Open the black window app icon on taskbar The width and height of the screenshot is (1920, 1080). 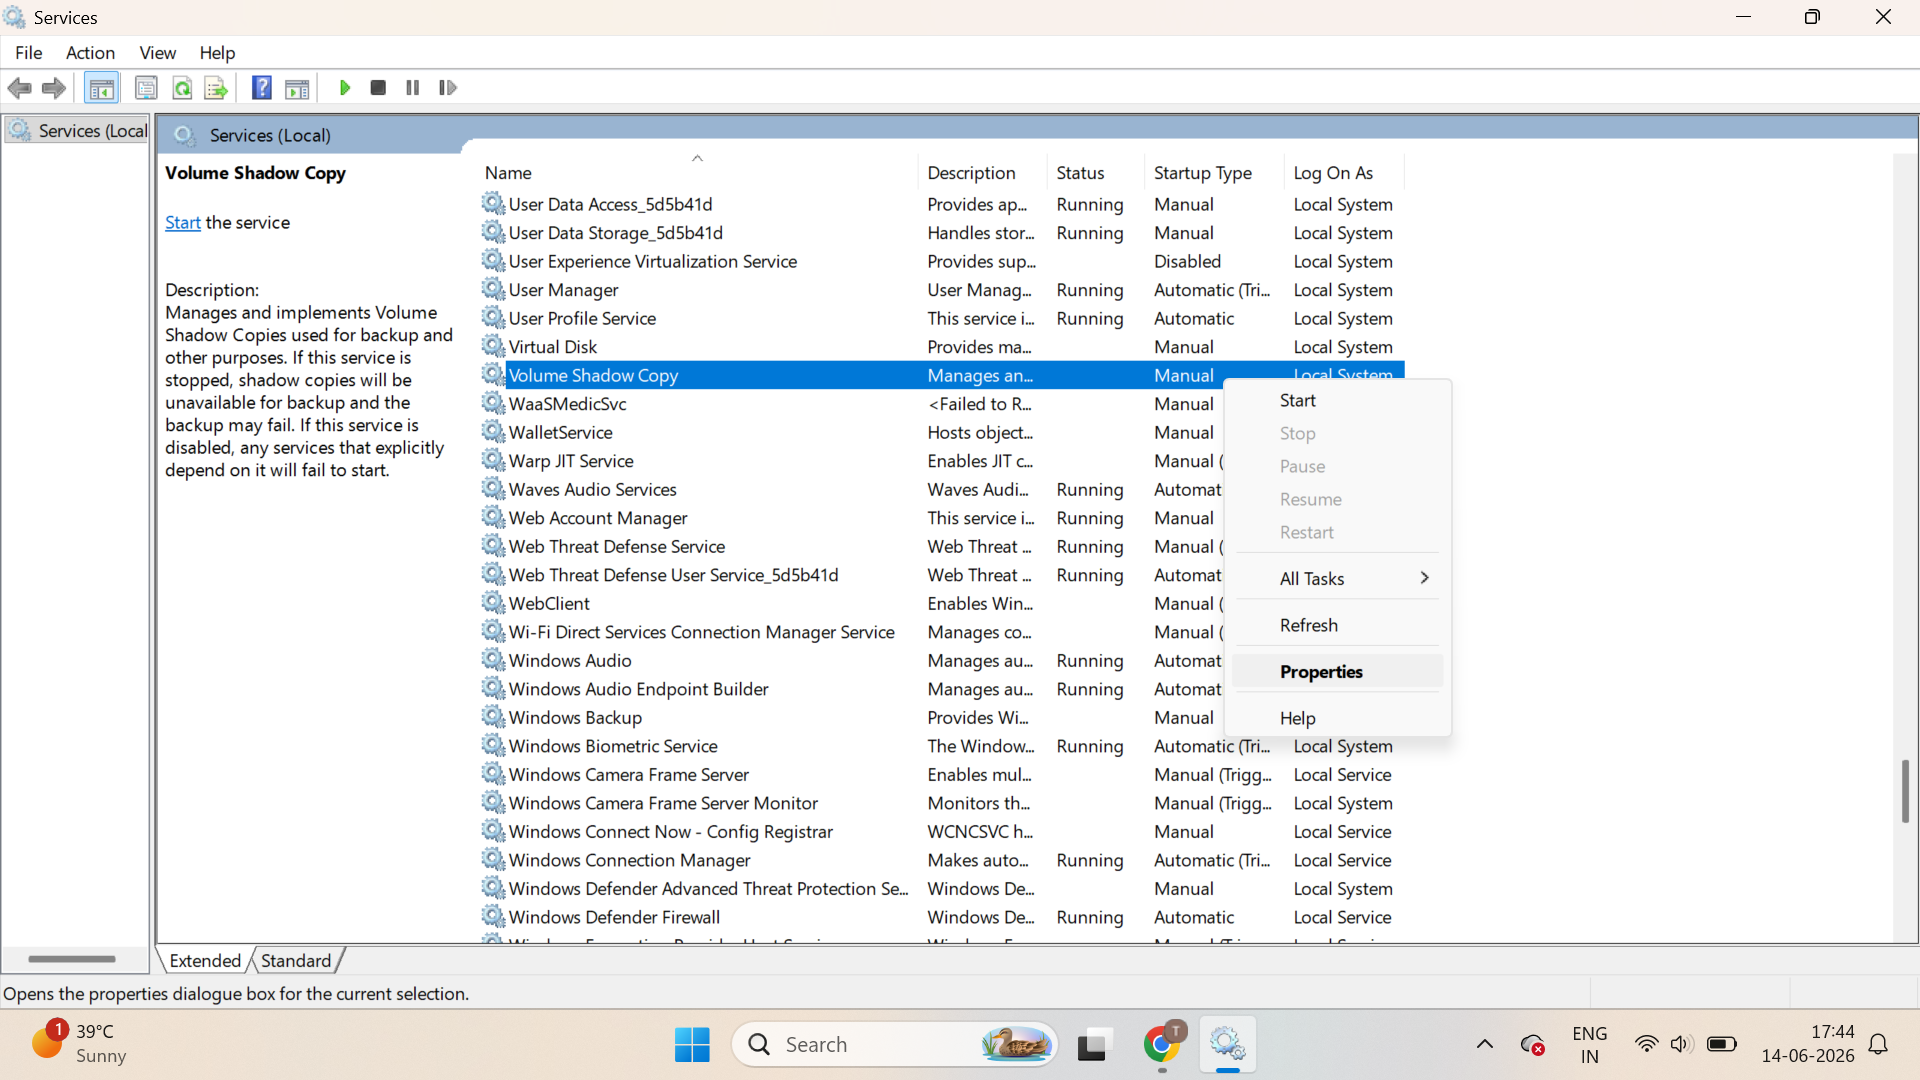click(x=1093, y=1044)
